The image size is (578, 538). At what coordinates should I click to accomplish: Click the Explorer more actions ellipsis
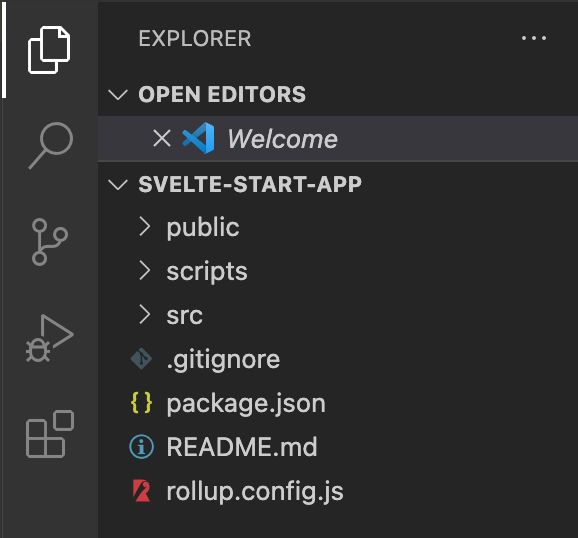click(x=534, y=38)
